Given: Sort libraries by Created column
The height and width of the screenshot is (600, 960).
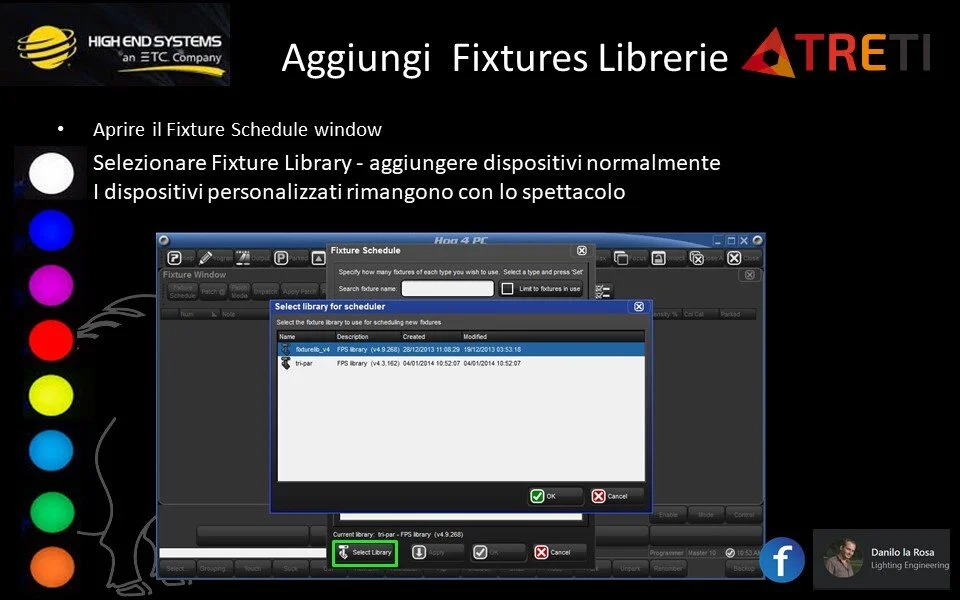Looking at the screenshot, I should tap(430, 336).
